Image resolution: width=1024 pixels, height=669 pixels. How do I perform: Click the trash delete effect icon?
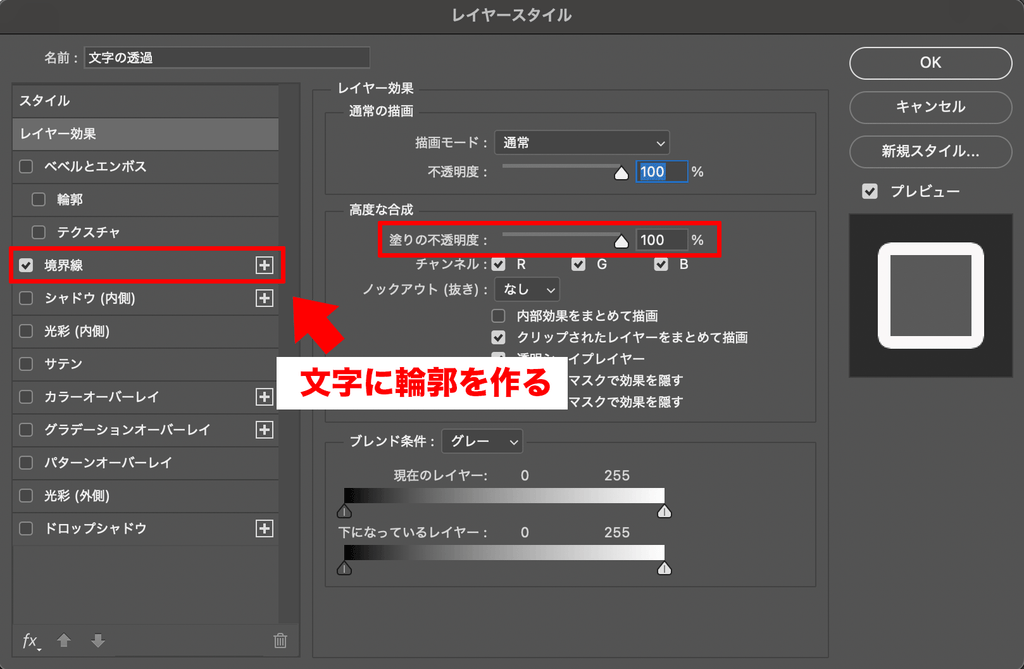(x=280, y=641)
